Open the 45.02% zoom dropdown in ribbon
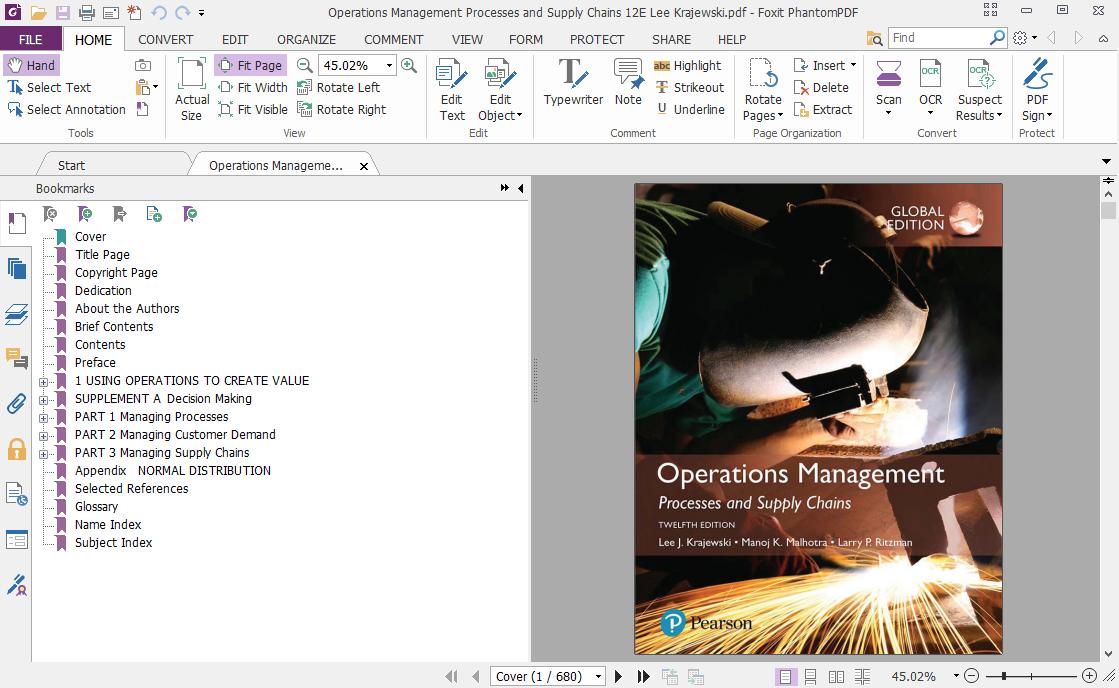 coord(390,65)
